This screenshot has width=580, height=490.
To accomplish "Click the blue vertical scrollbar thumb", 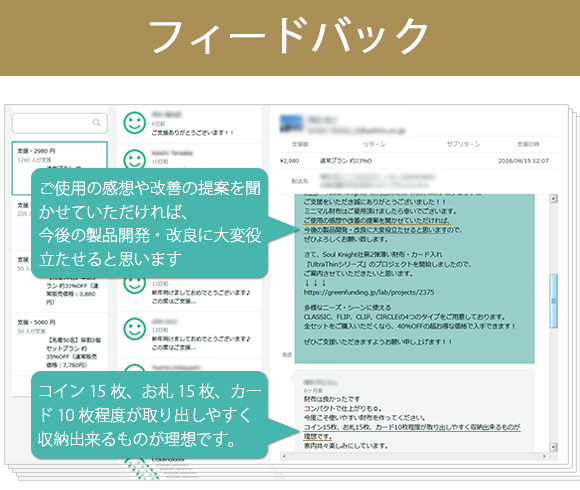I will [x=553, y=301].
